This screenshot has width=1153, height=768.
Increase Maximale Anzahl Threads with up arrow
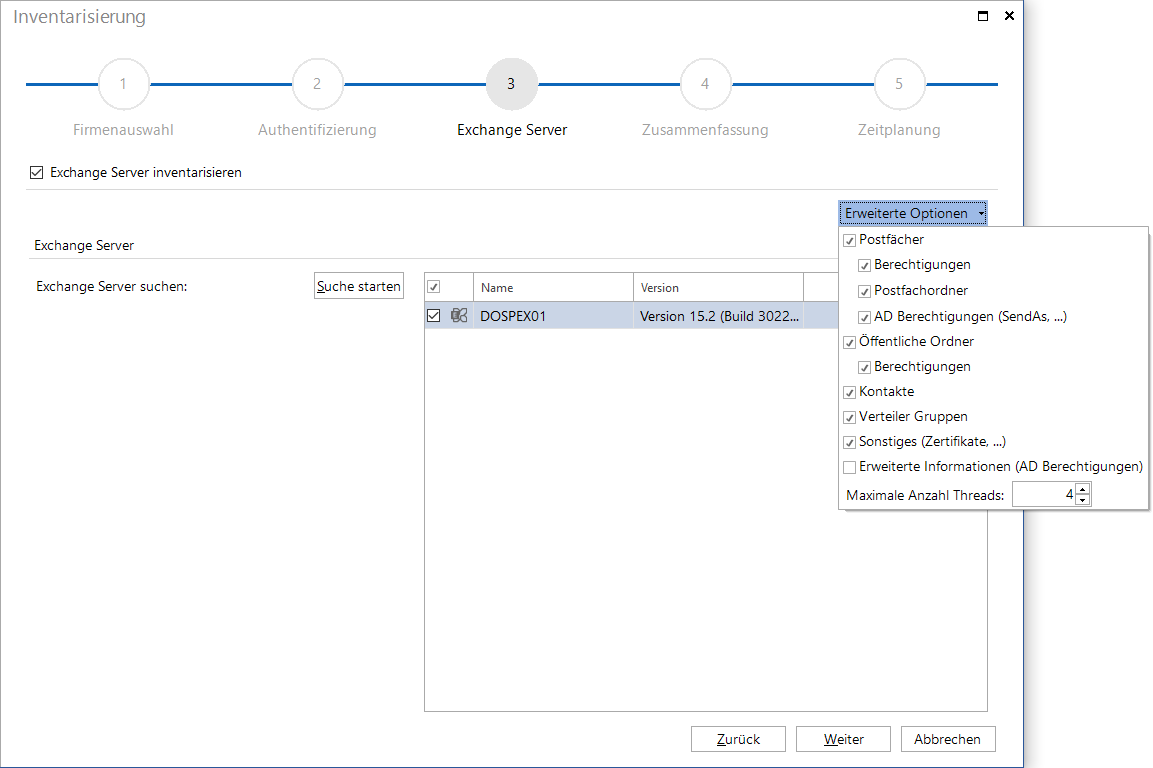pos(1082,489)
